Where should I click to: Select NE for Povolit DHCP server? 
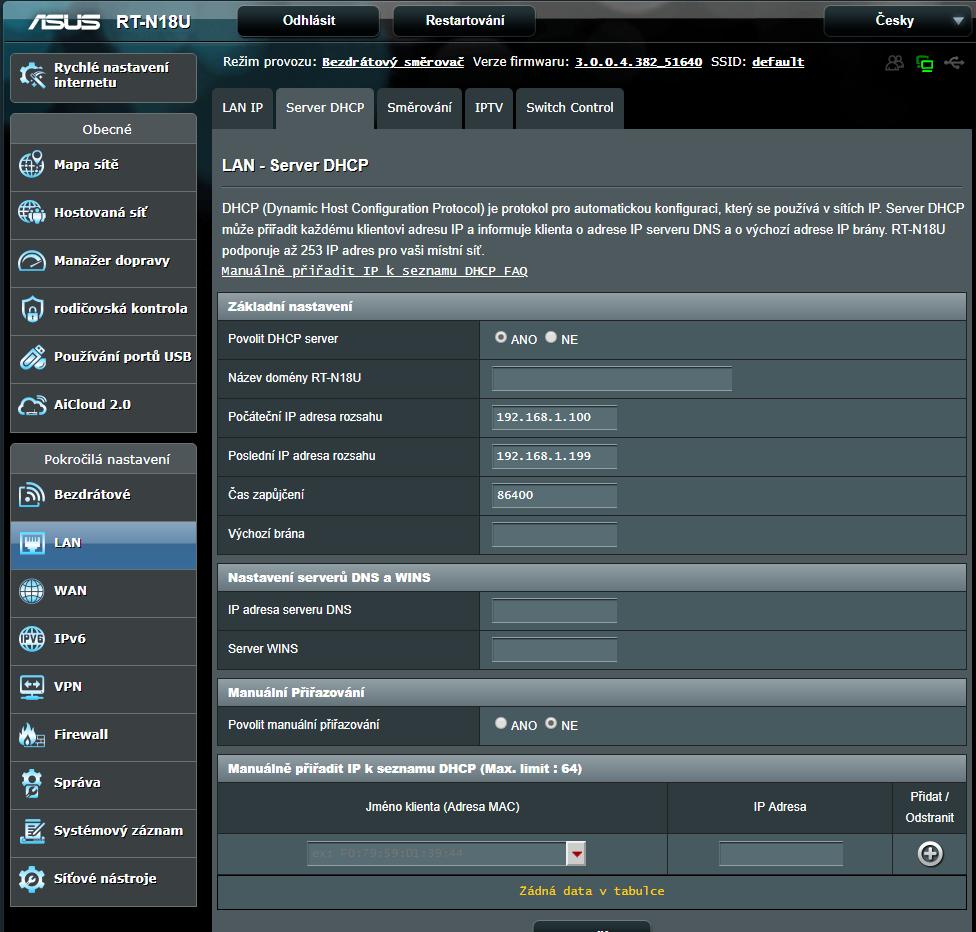point(551,338)
